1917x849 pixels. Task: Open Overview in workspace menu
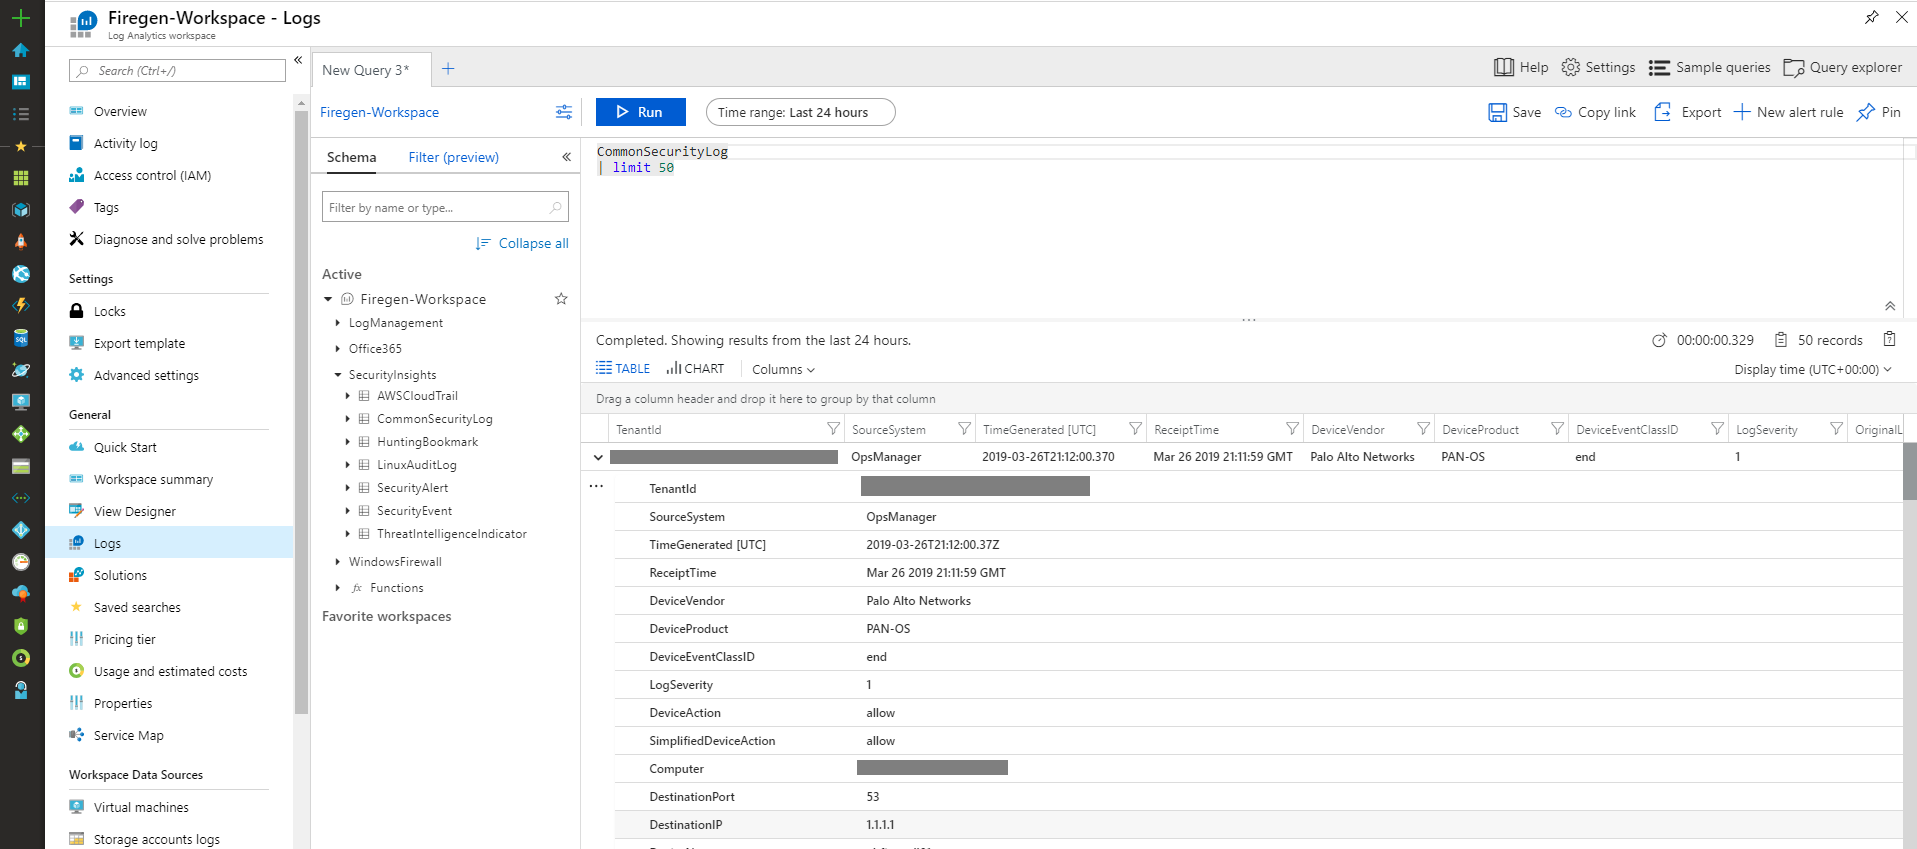120,111
